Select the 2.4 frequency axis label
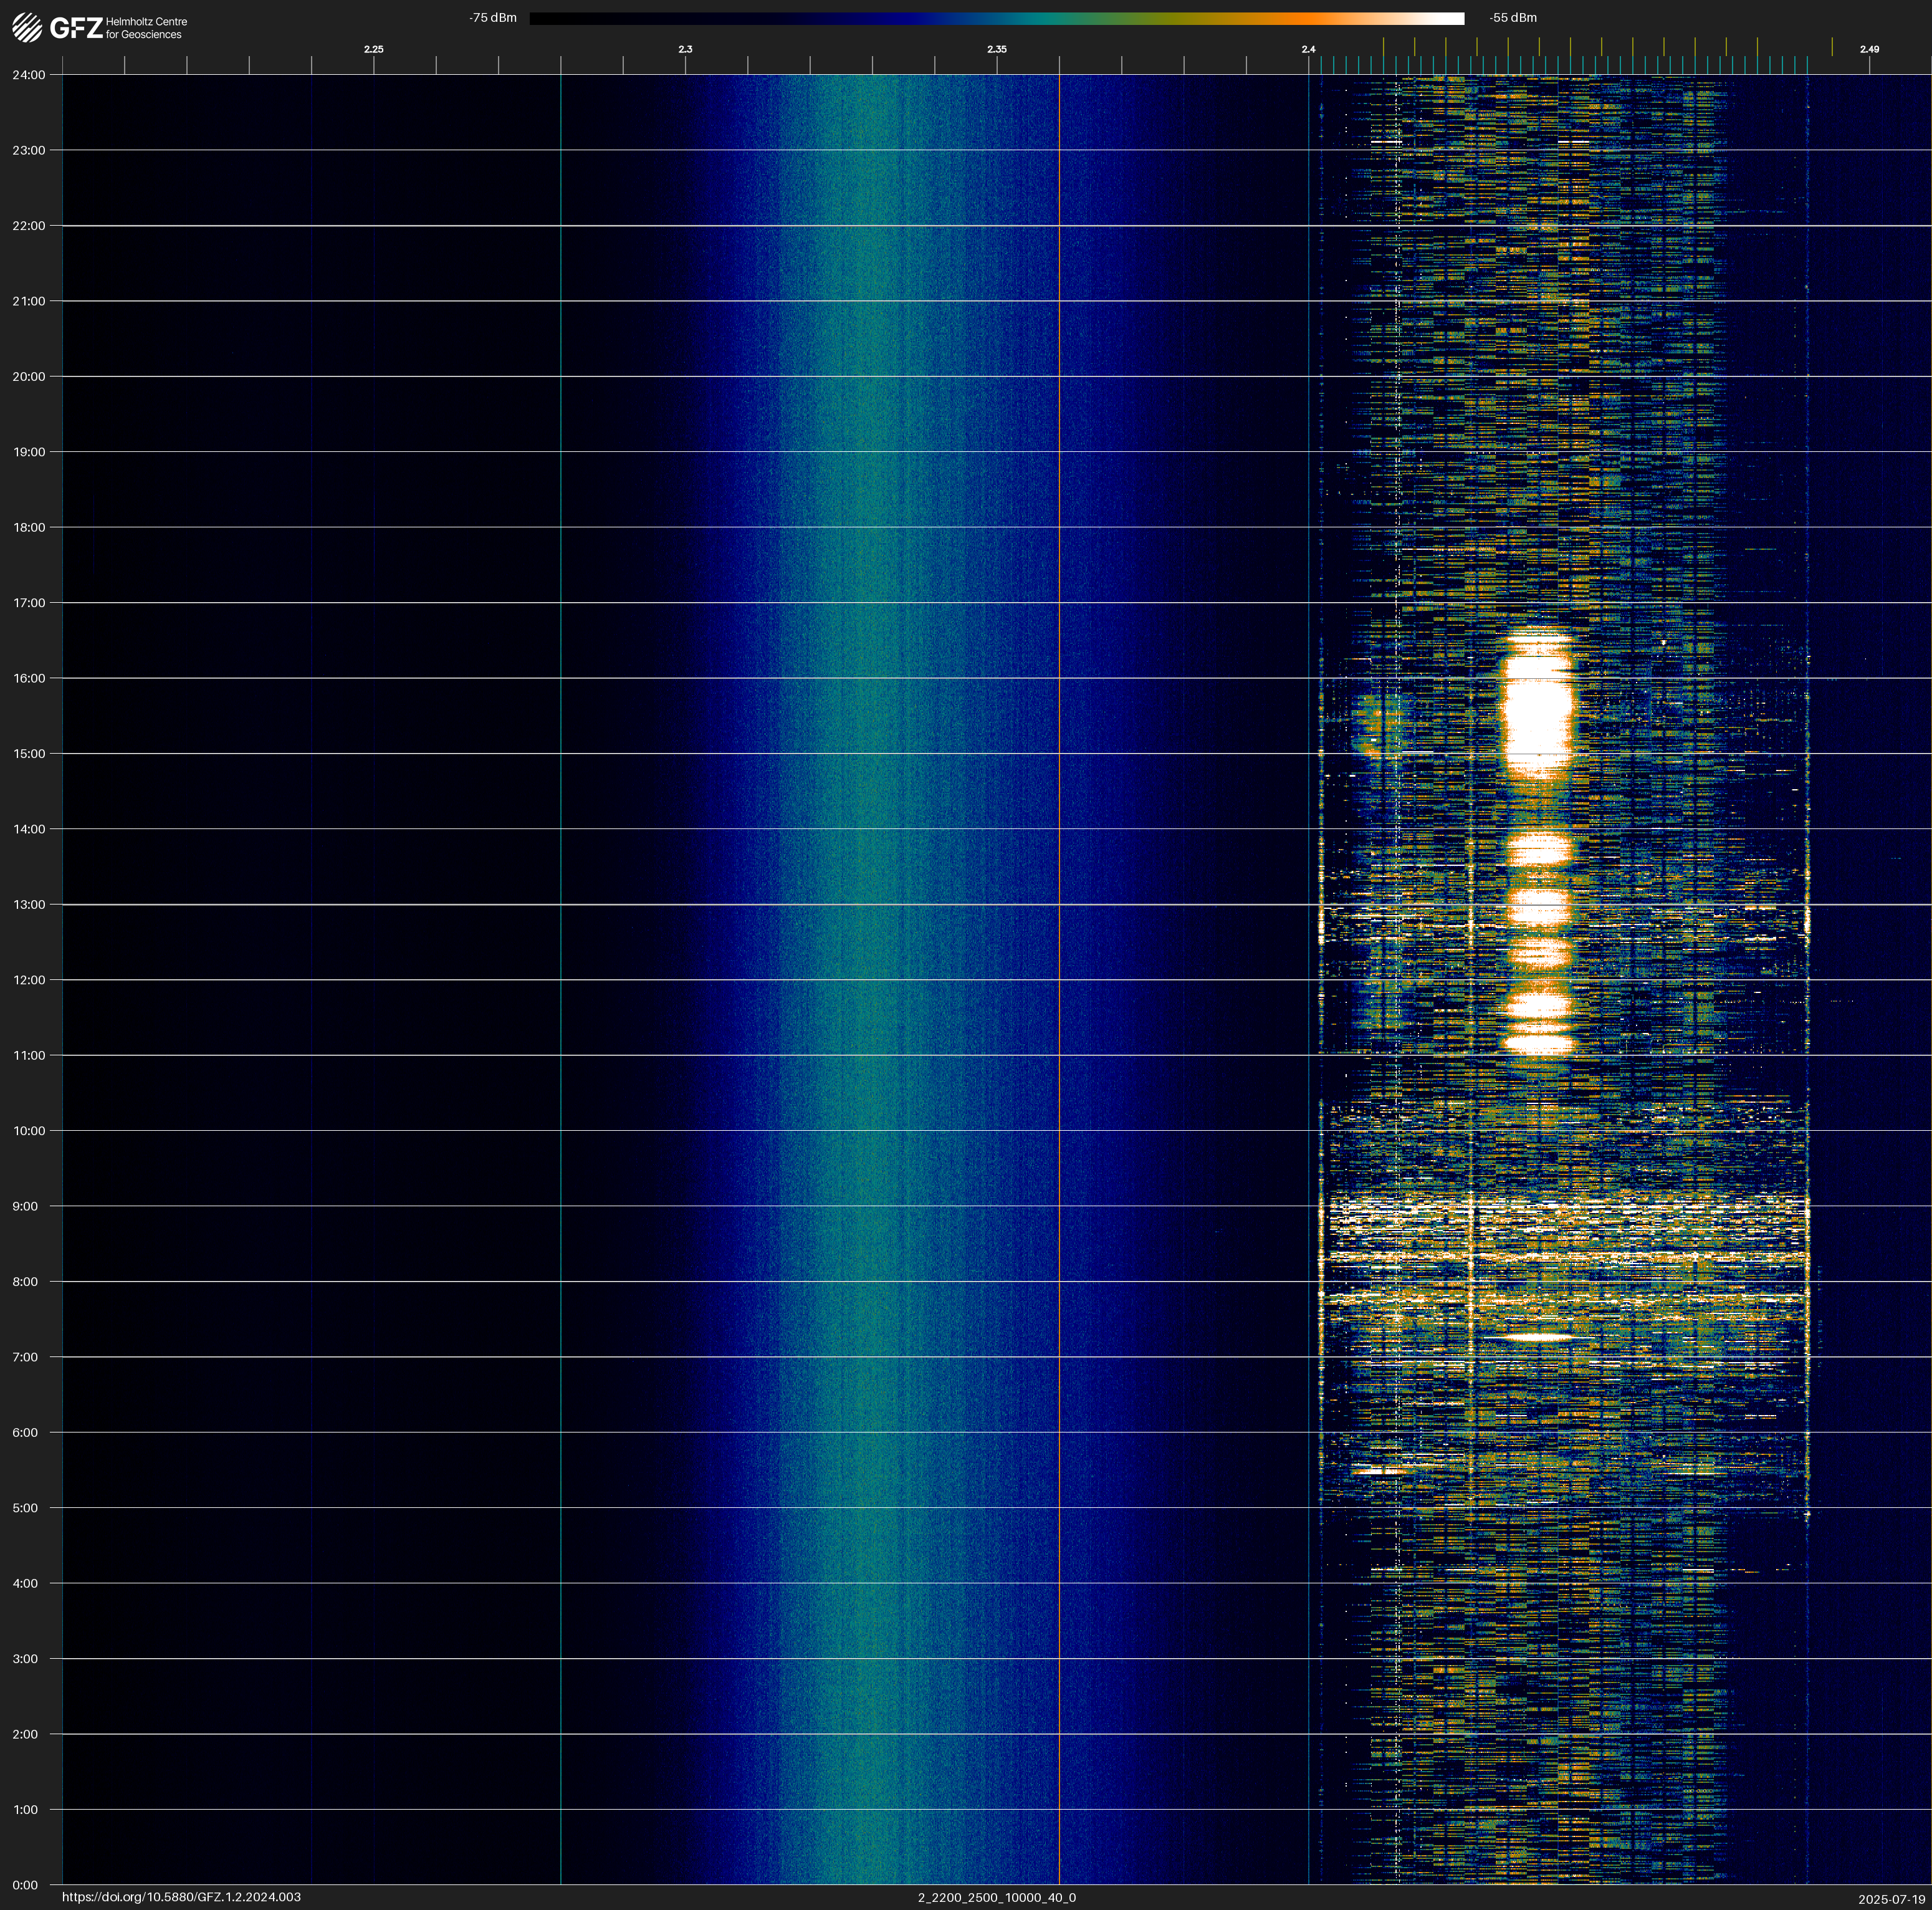1932x1910 pixels. 1308,49
